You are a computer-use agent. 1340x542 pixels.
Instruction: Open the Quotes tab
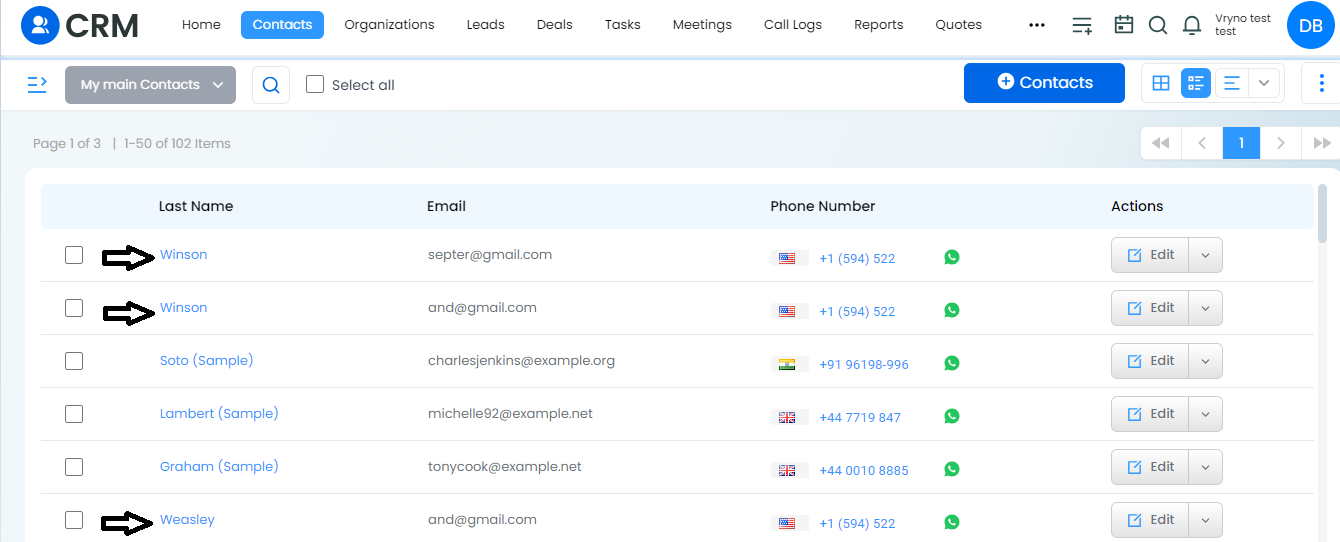pos(958,25)
